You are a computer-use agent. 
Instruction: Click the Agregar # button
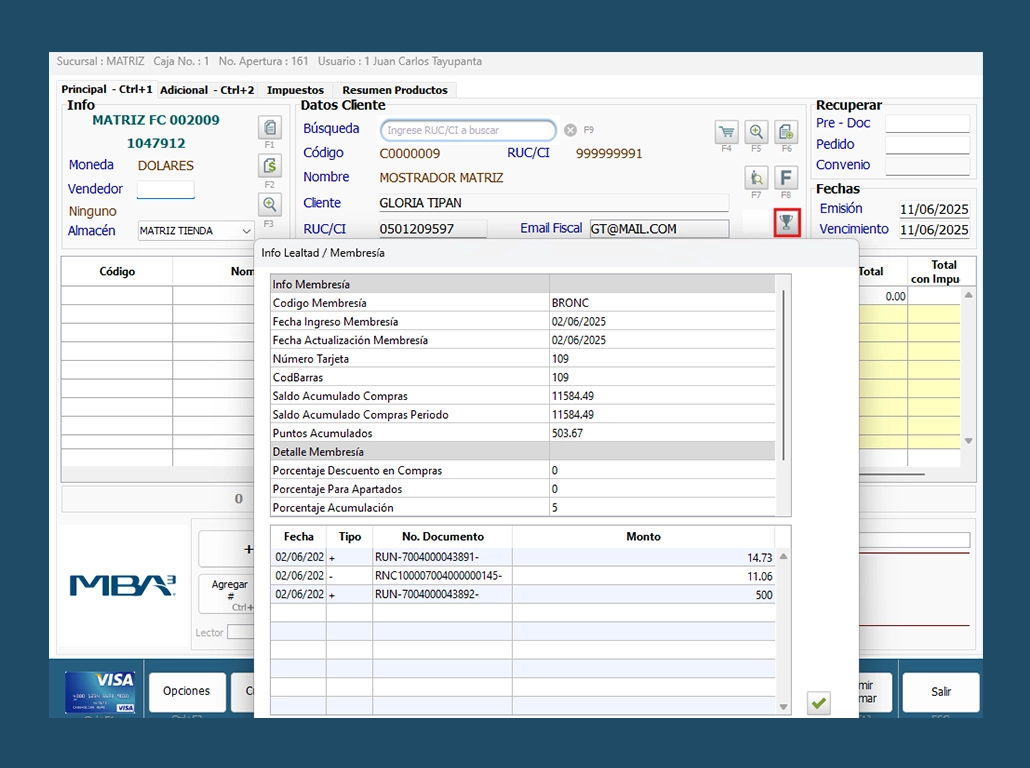227,594
